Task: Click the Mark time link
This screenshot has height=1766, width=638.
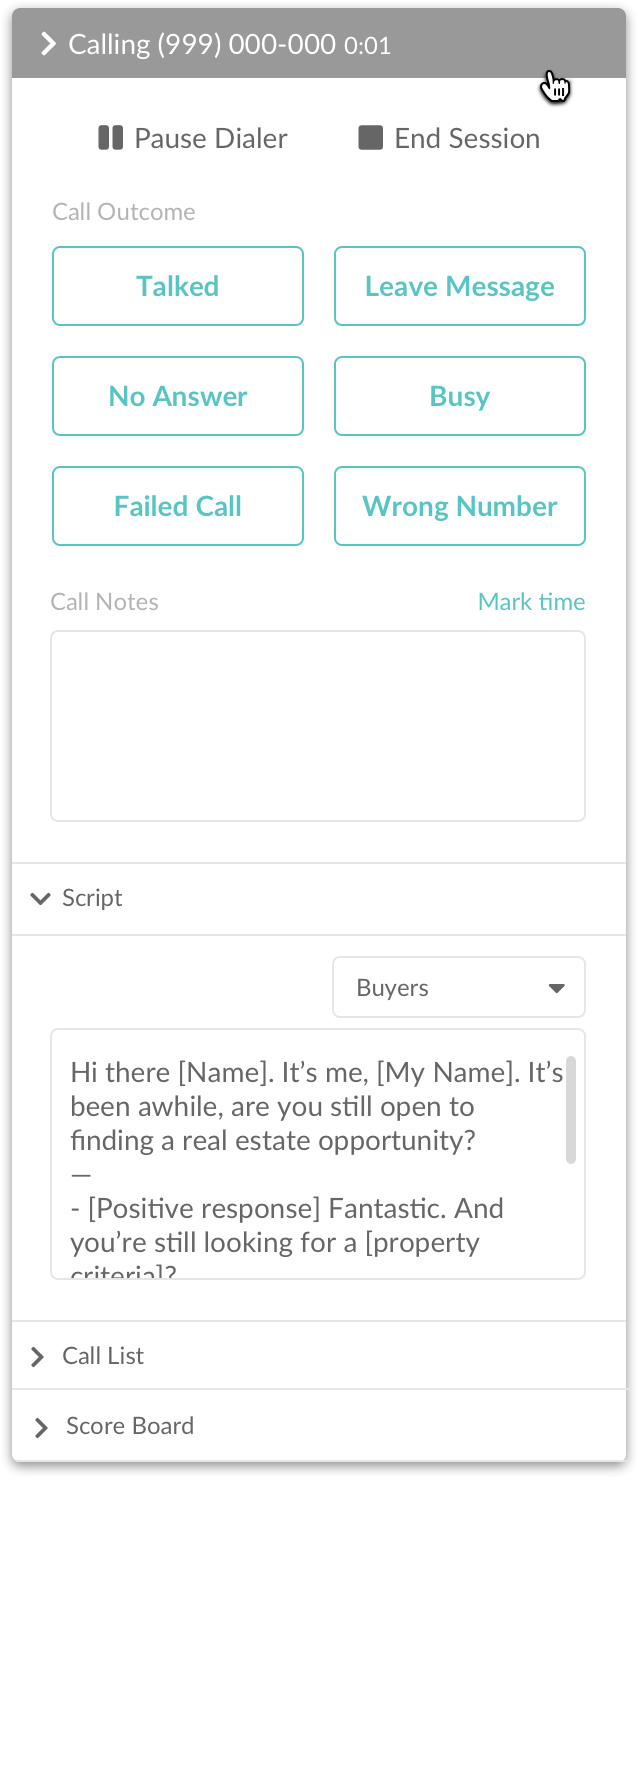Action: coord(531,602)
